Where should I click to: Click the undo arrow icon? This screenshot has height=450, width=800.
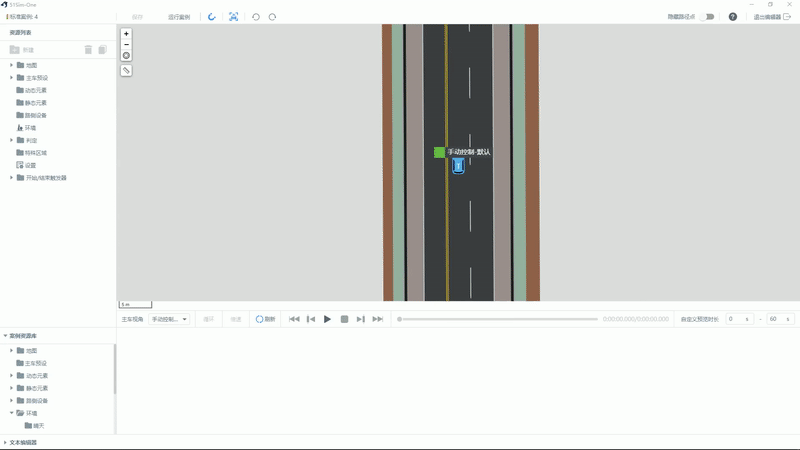[x=256, y=17]
